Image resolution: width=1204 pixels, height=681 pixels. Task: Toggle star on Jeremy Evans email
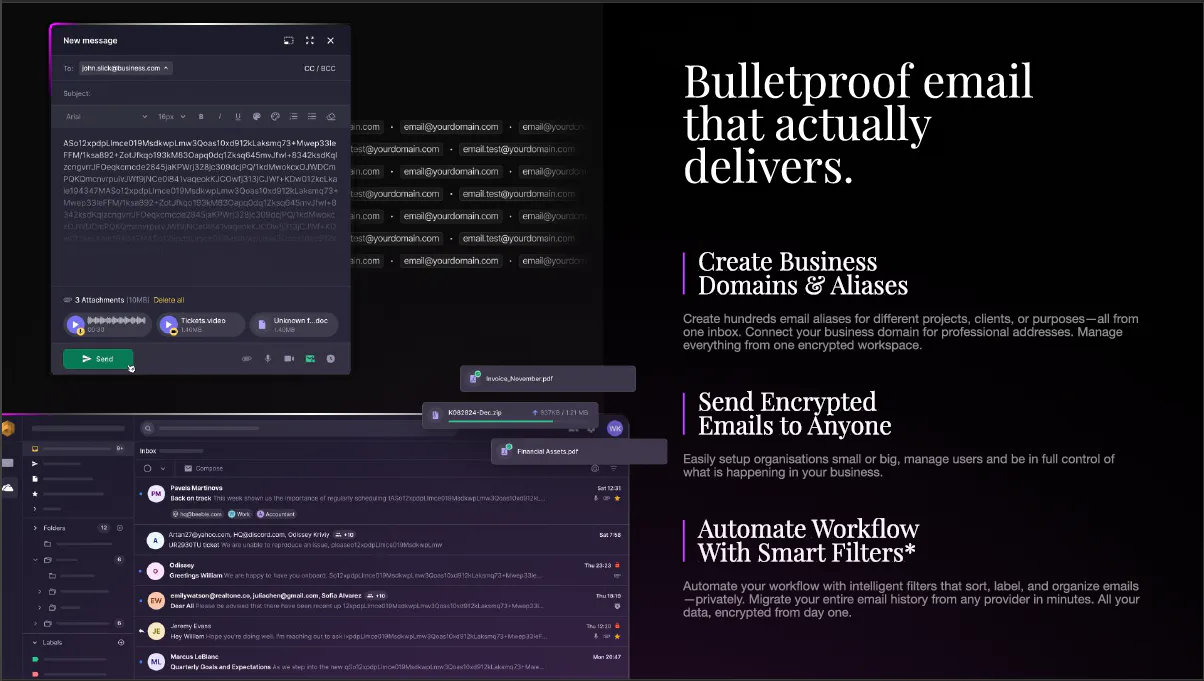click(x=617, y=636)
